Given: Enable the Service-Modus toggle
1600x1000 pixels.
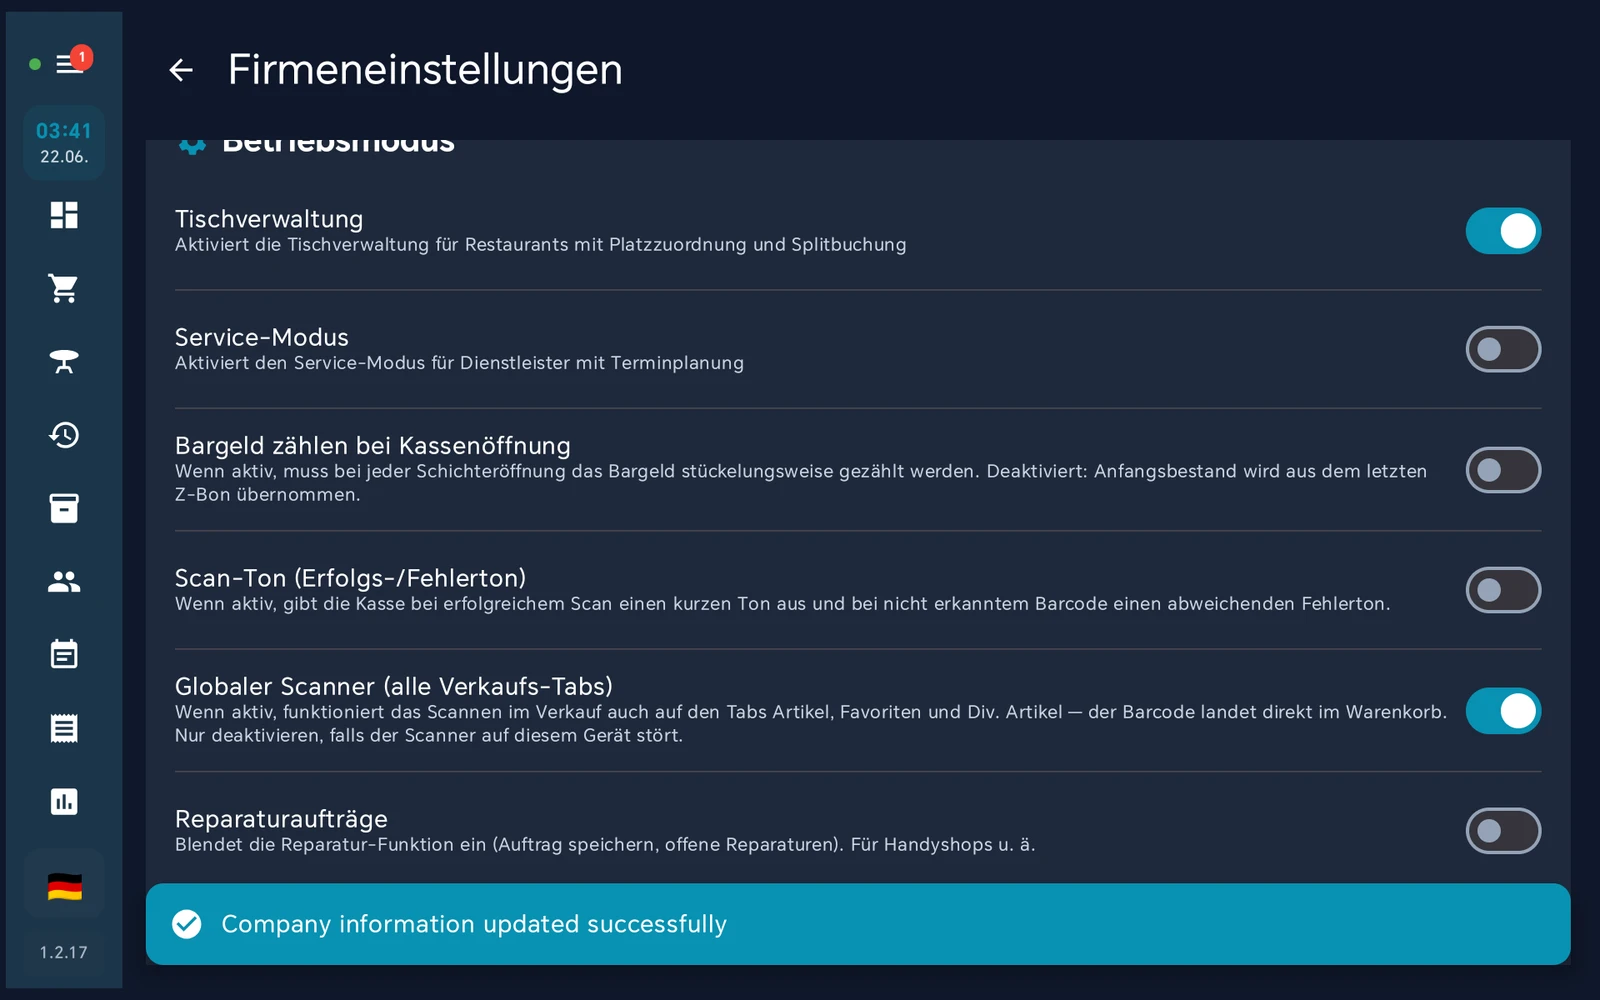Looking at the screenshot, I should [x=1503, y=349].
